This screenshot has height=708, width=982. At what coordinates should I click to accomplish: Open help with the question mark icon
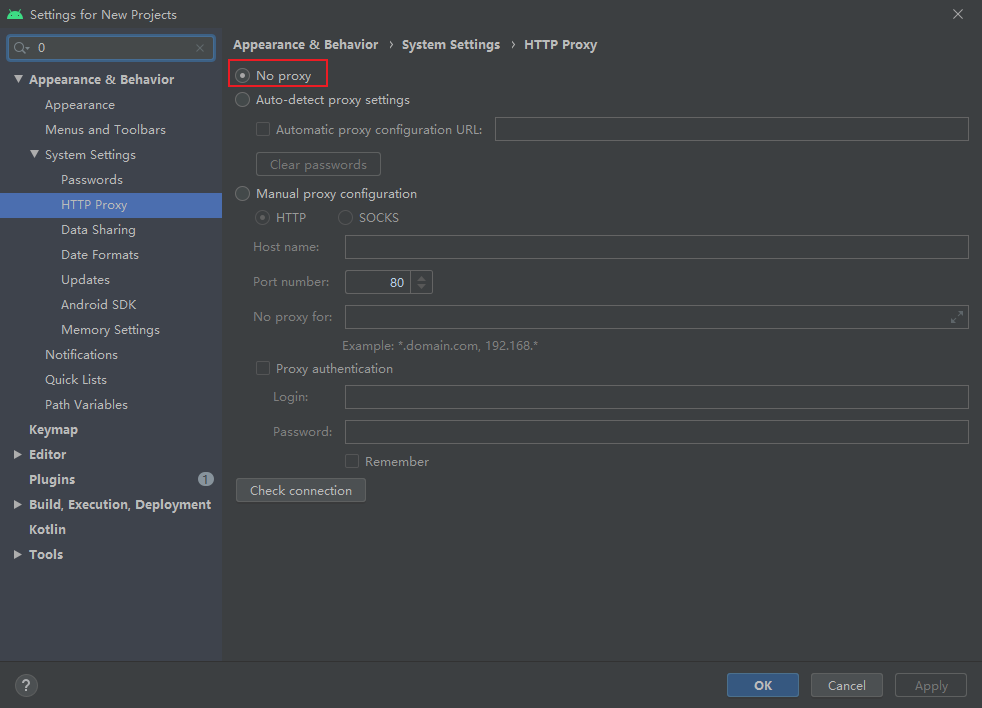[26, 685]
